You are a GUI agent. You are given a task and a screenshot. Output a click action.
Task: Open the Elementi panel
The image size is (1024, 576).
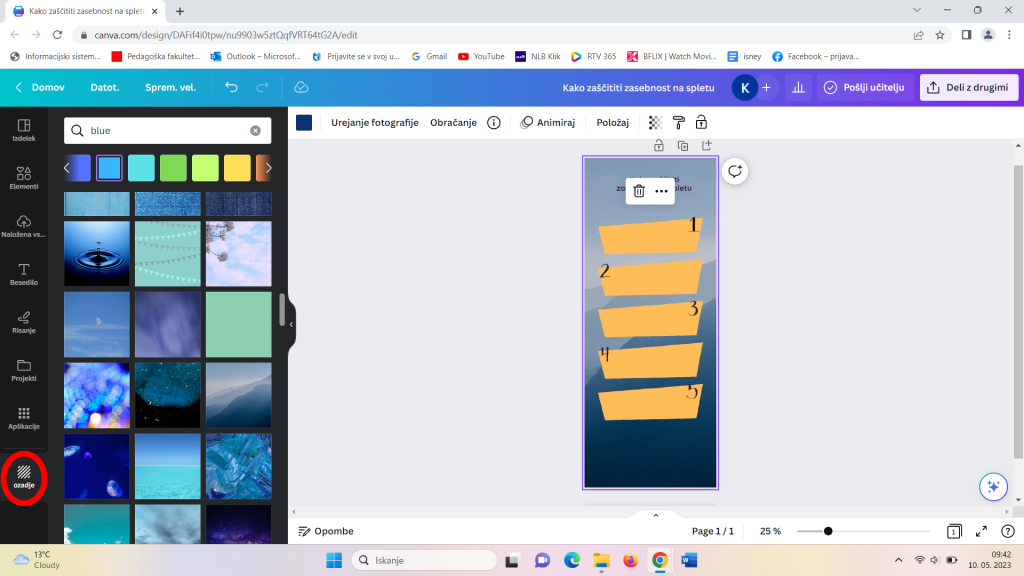[24, 178]
